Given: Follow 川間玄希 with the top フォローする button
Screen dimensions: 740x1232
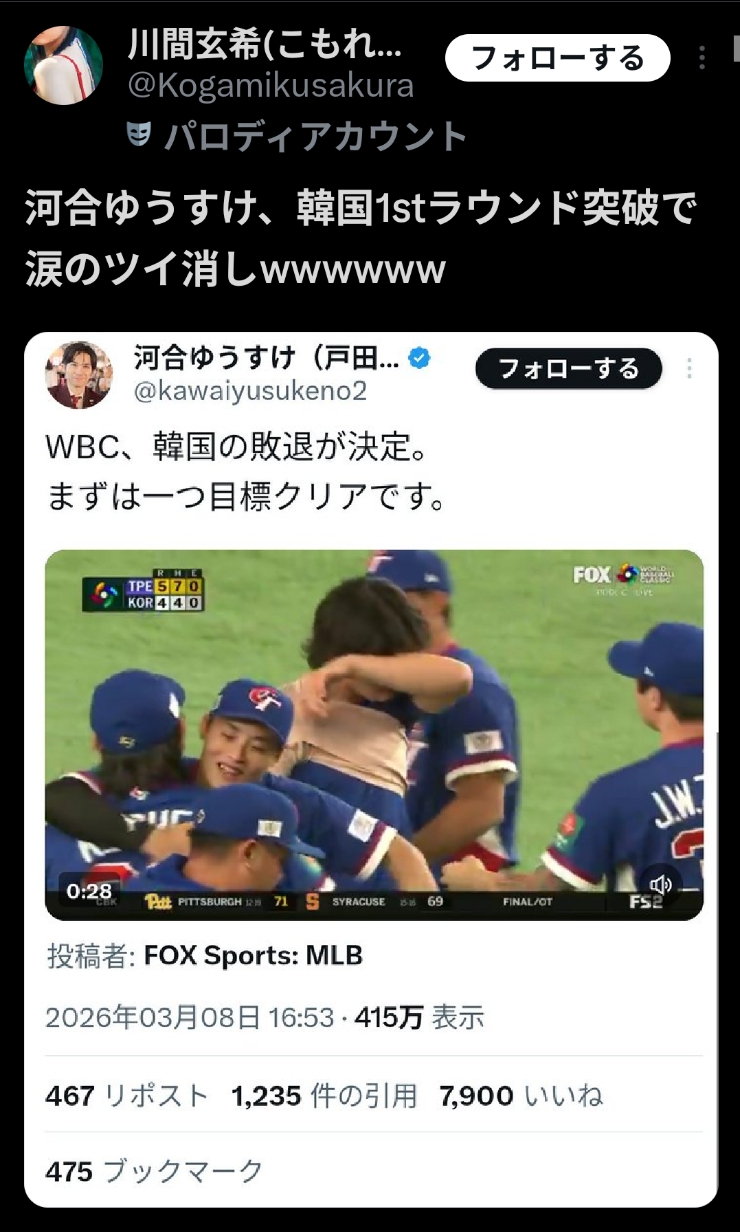Looking at the screenshot, I should click(558, 58).
